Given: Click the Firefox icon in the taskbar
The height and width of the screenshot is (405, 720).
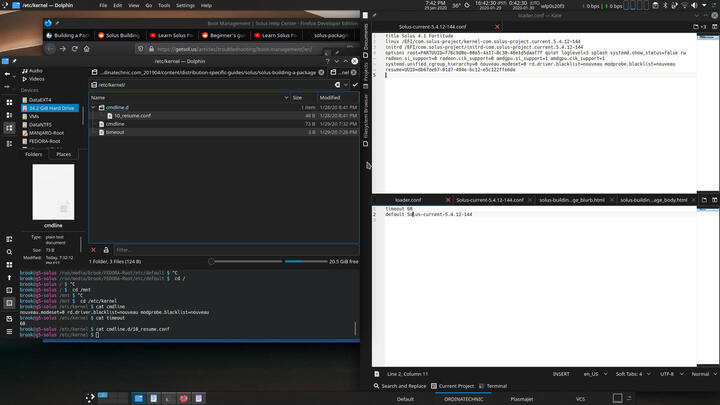Looking at the screenshot, I should (x=184, y=398).
